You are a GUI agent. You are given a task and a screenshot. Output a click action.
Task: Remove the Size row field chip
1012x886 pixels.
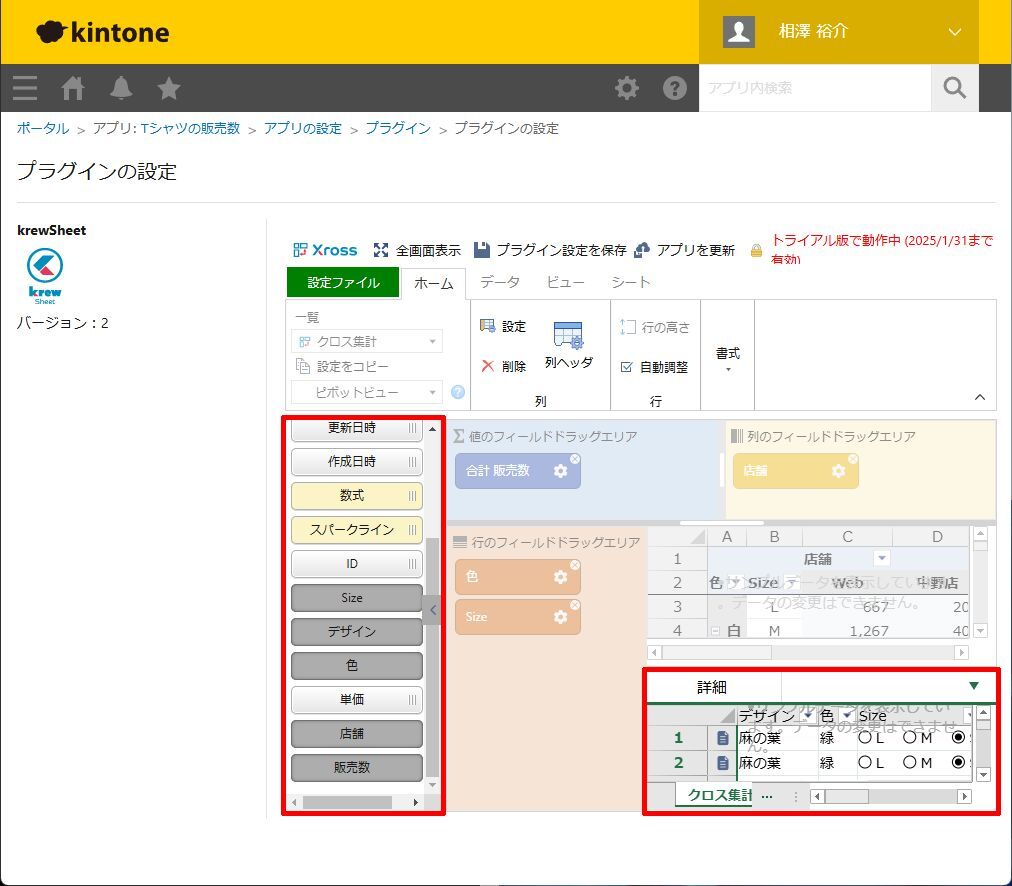click(574, 605)
